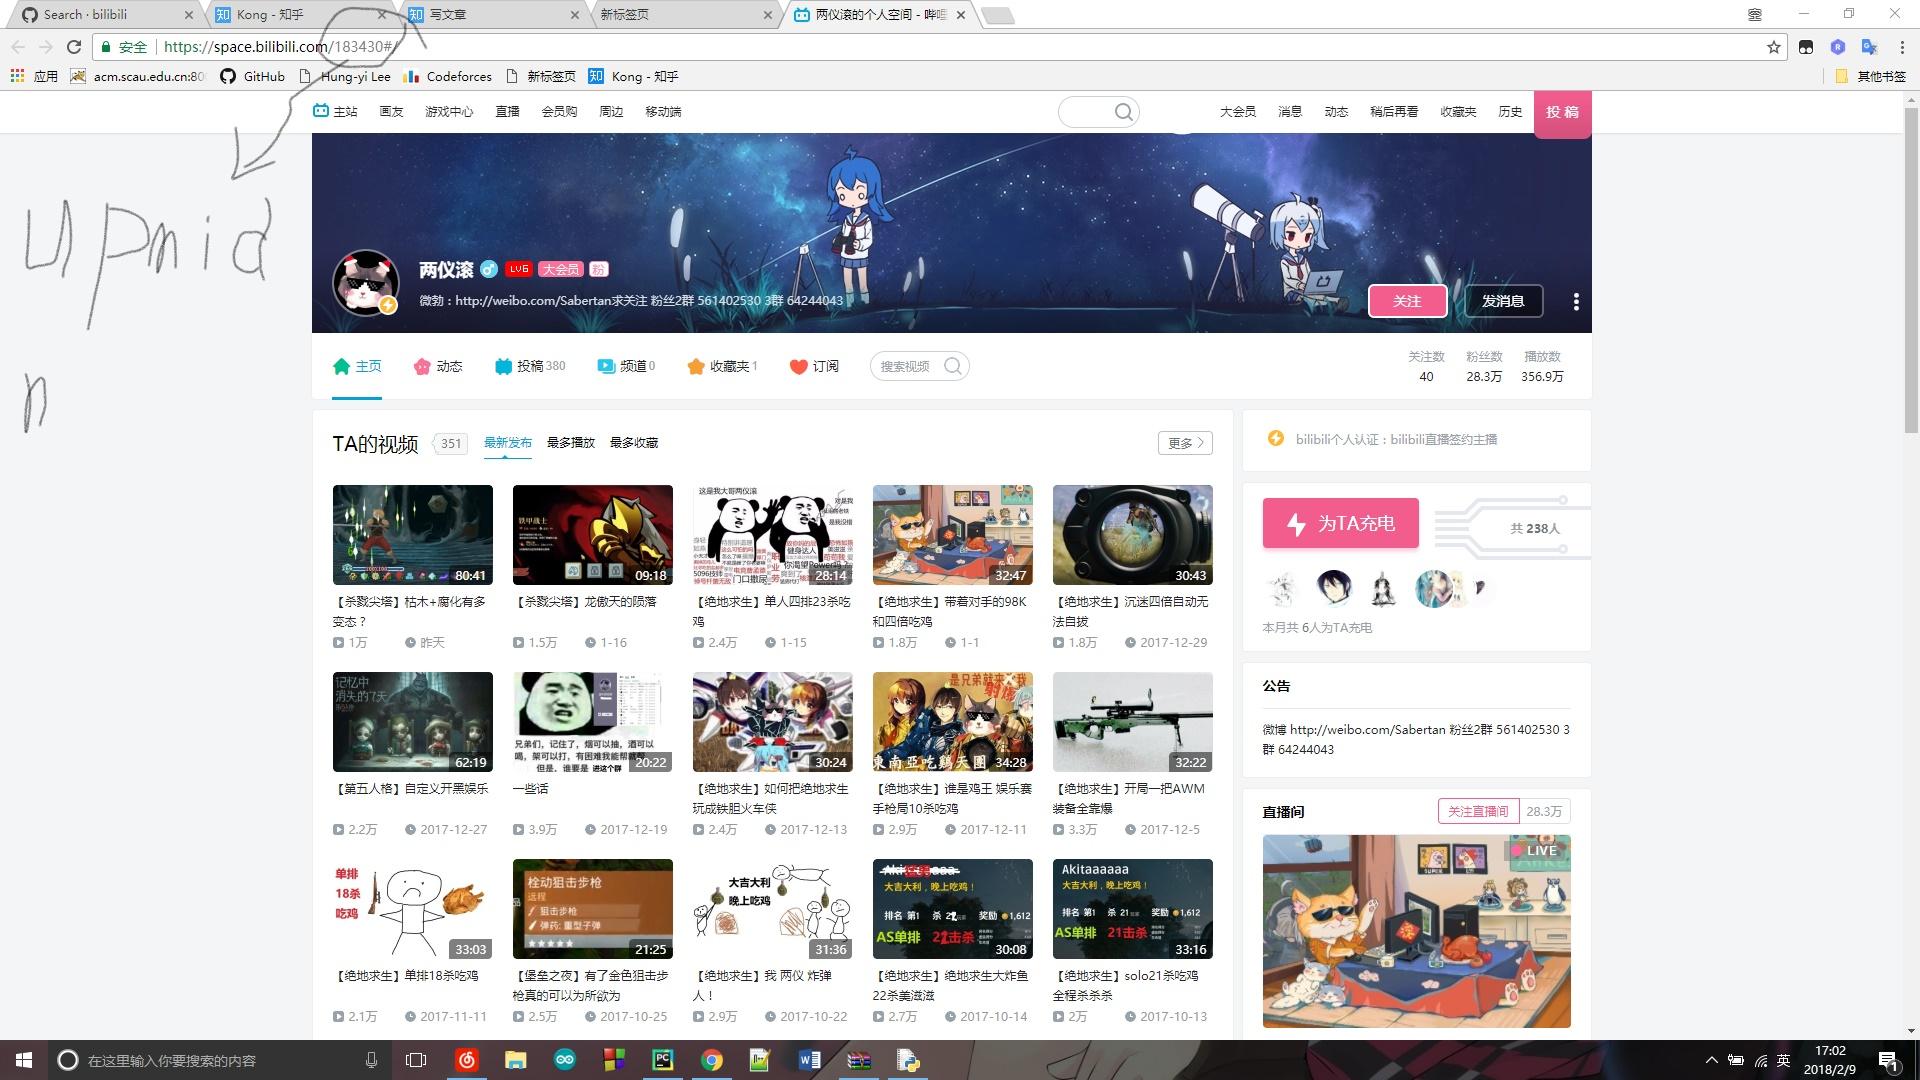This screenshot has height=1080, width=1920.
Task: Select the 频道 0 tab
Action: (x=626, y=366)
